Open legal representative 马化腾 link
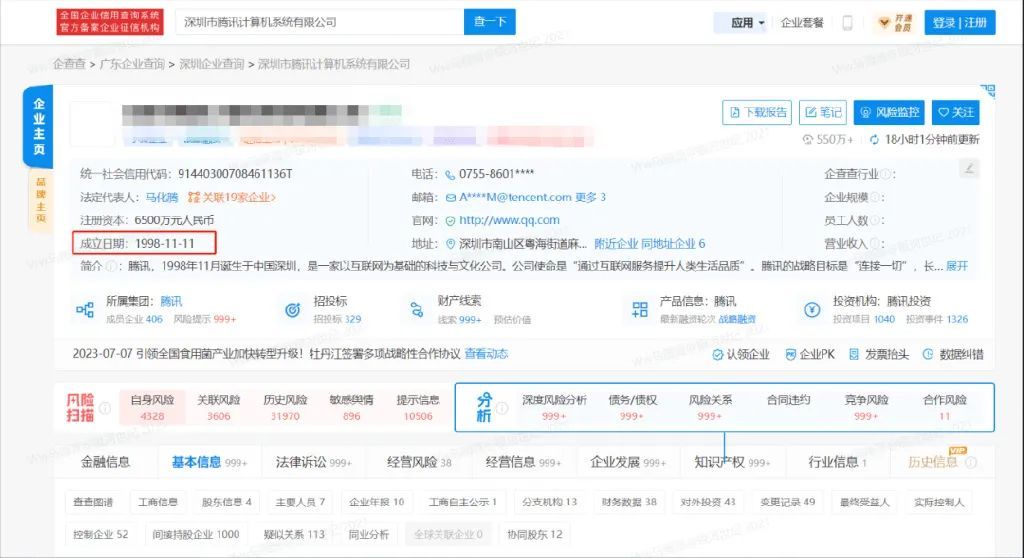1024x558 pixels. 161,197
